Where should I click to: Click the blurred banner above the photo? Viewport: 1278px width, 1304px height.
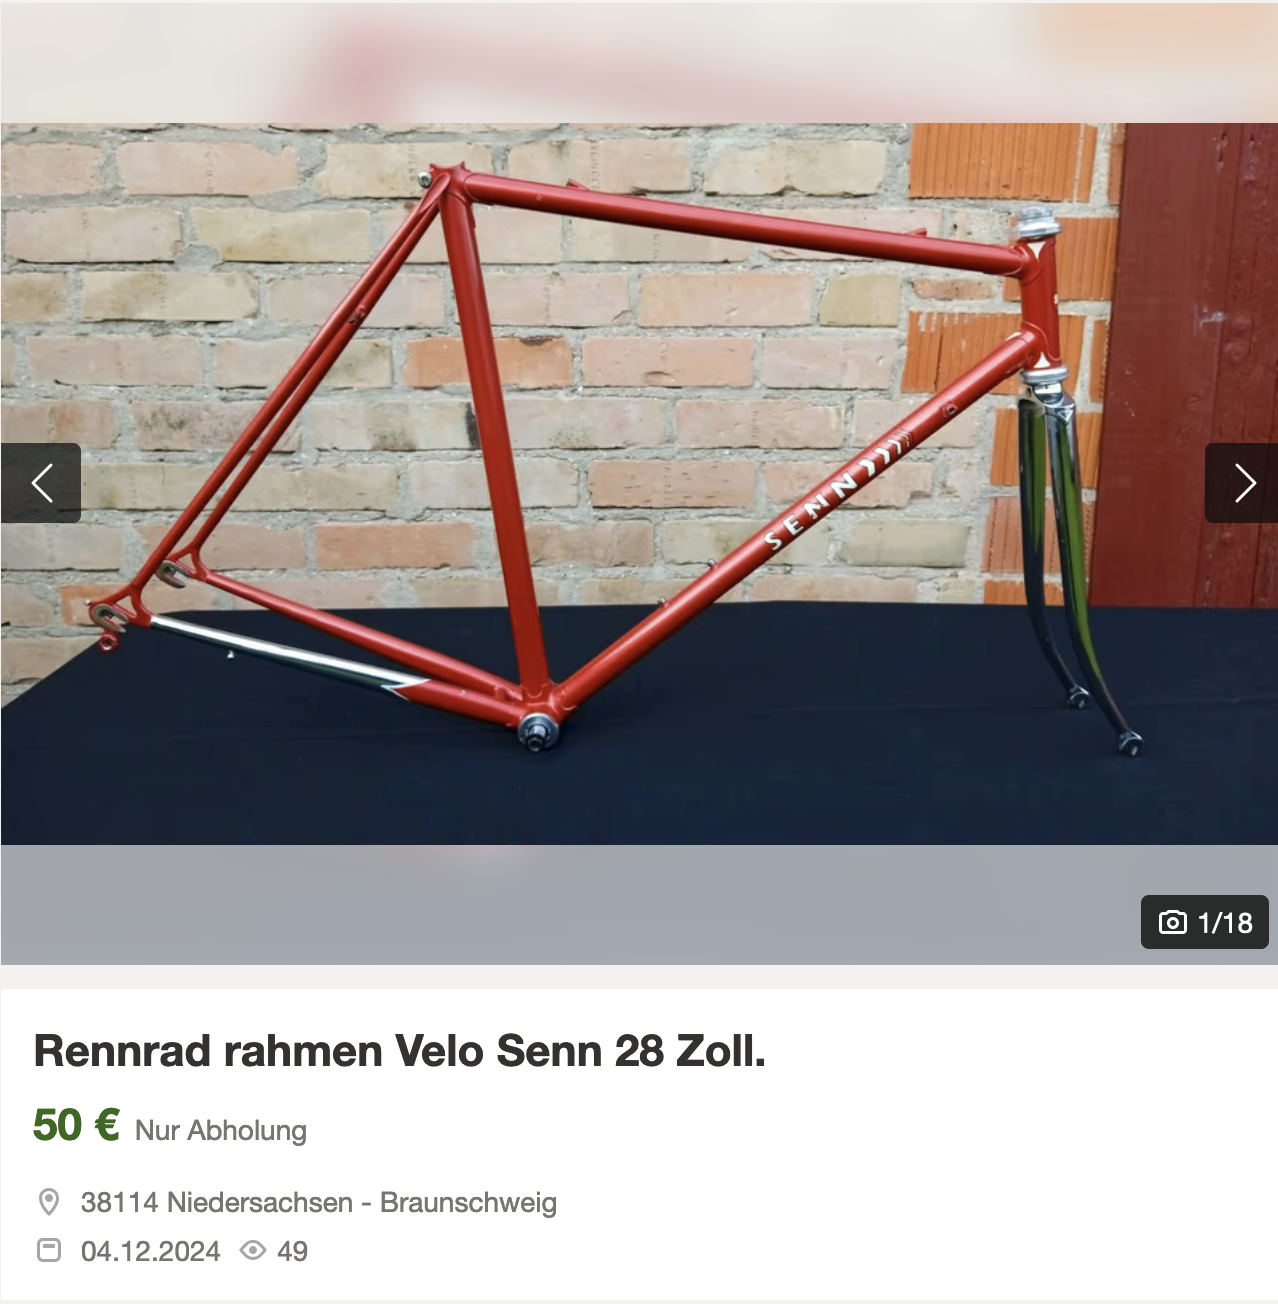639,63
